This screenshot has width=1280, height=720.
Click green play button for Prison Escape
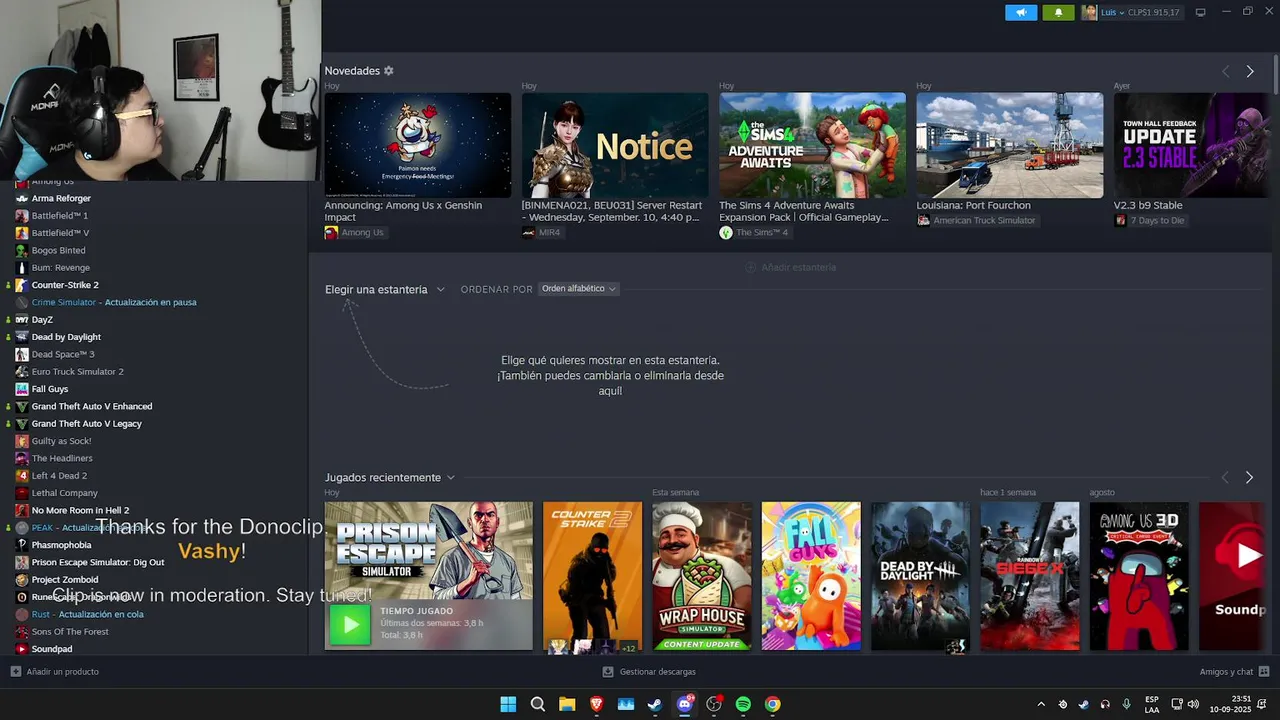pos(350,626)
